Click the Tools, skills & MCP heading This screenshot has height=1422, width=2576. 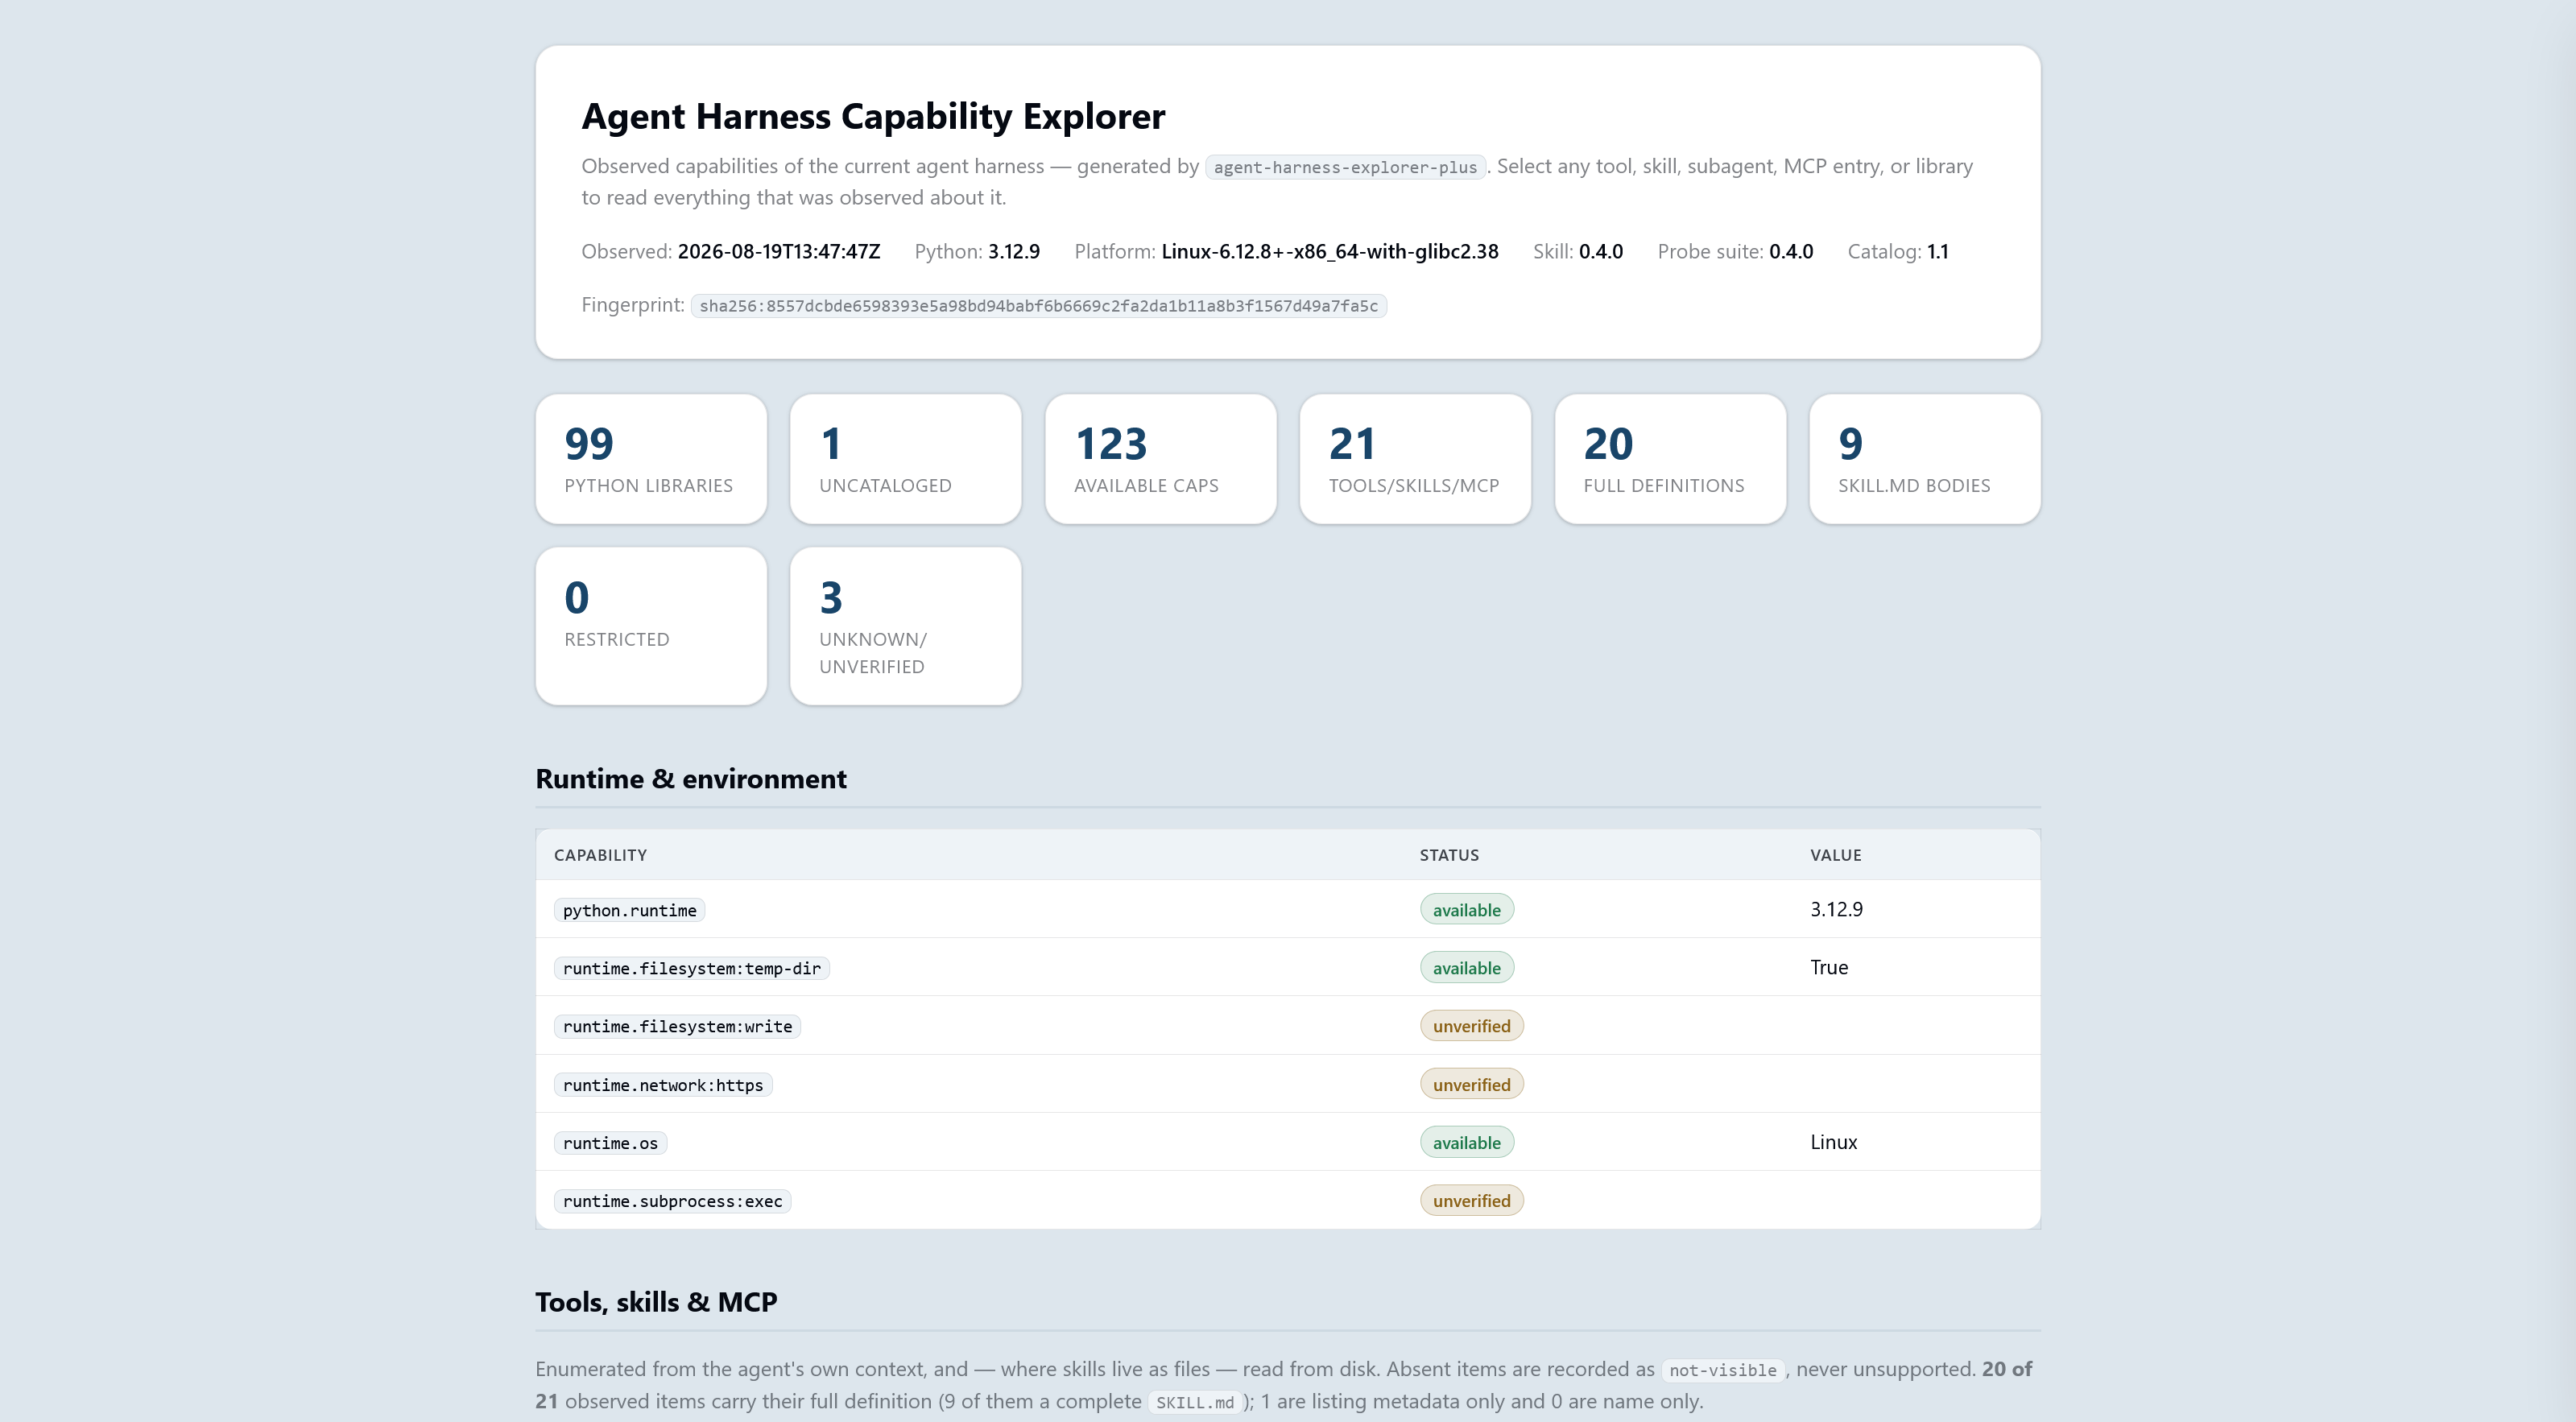pos(656,1302)
